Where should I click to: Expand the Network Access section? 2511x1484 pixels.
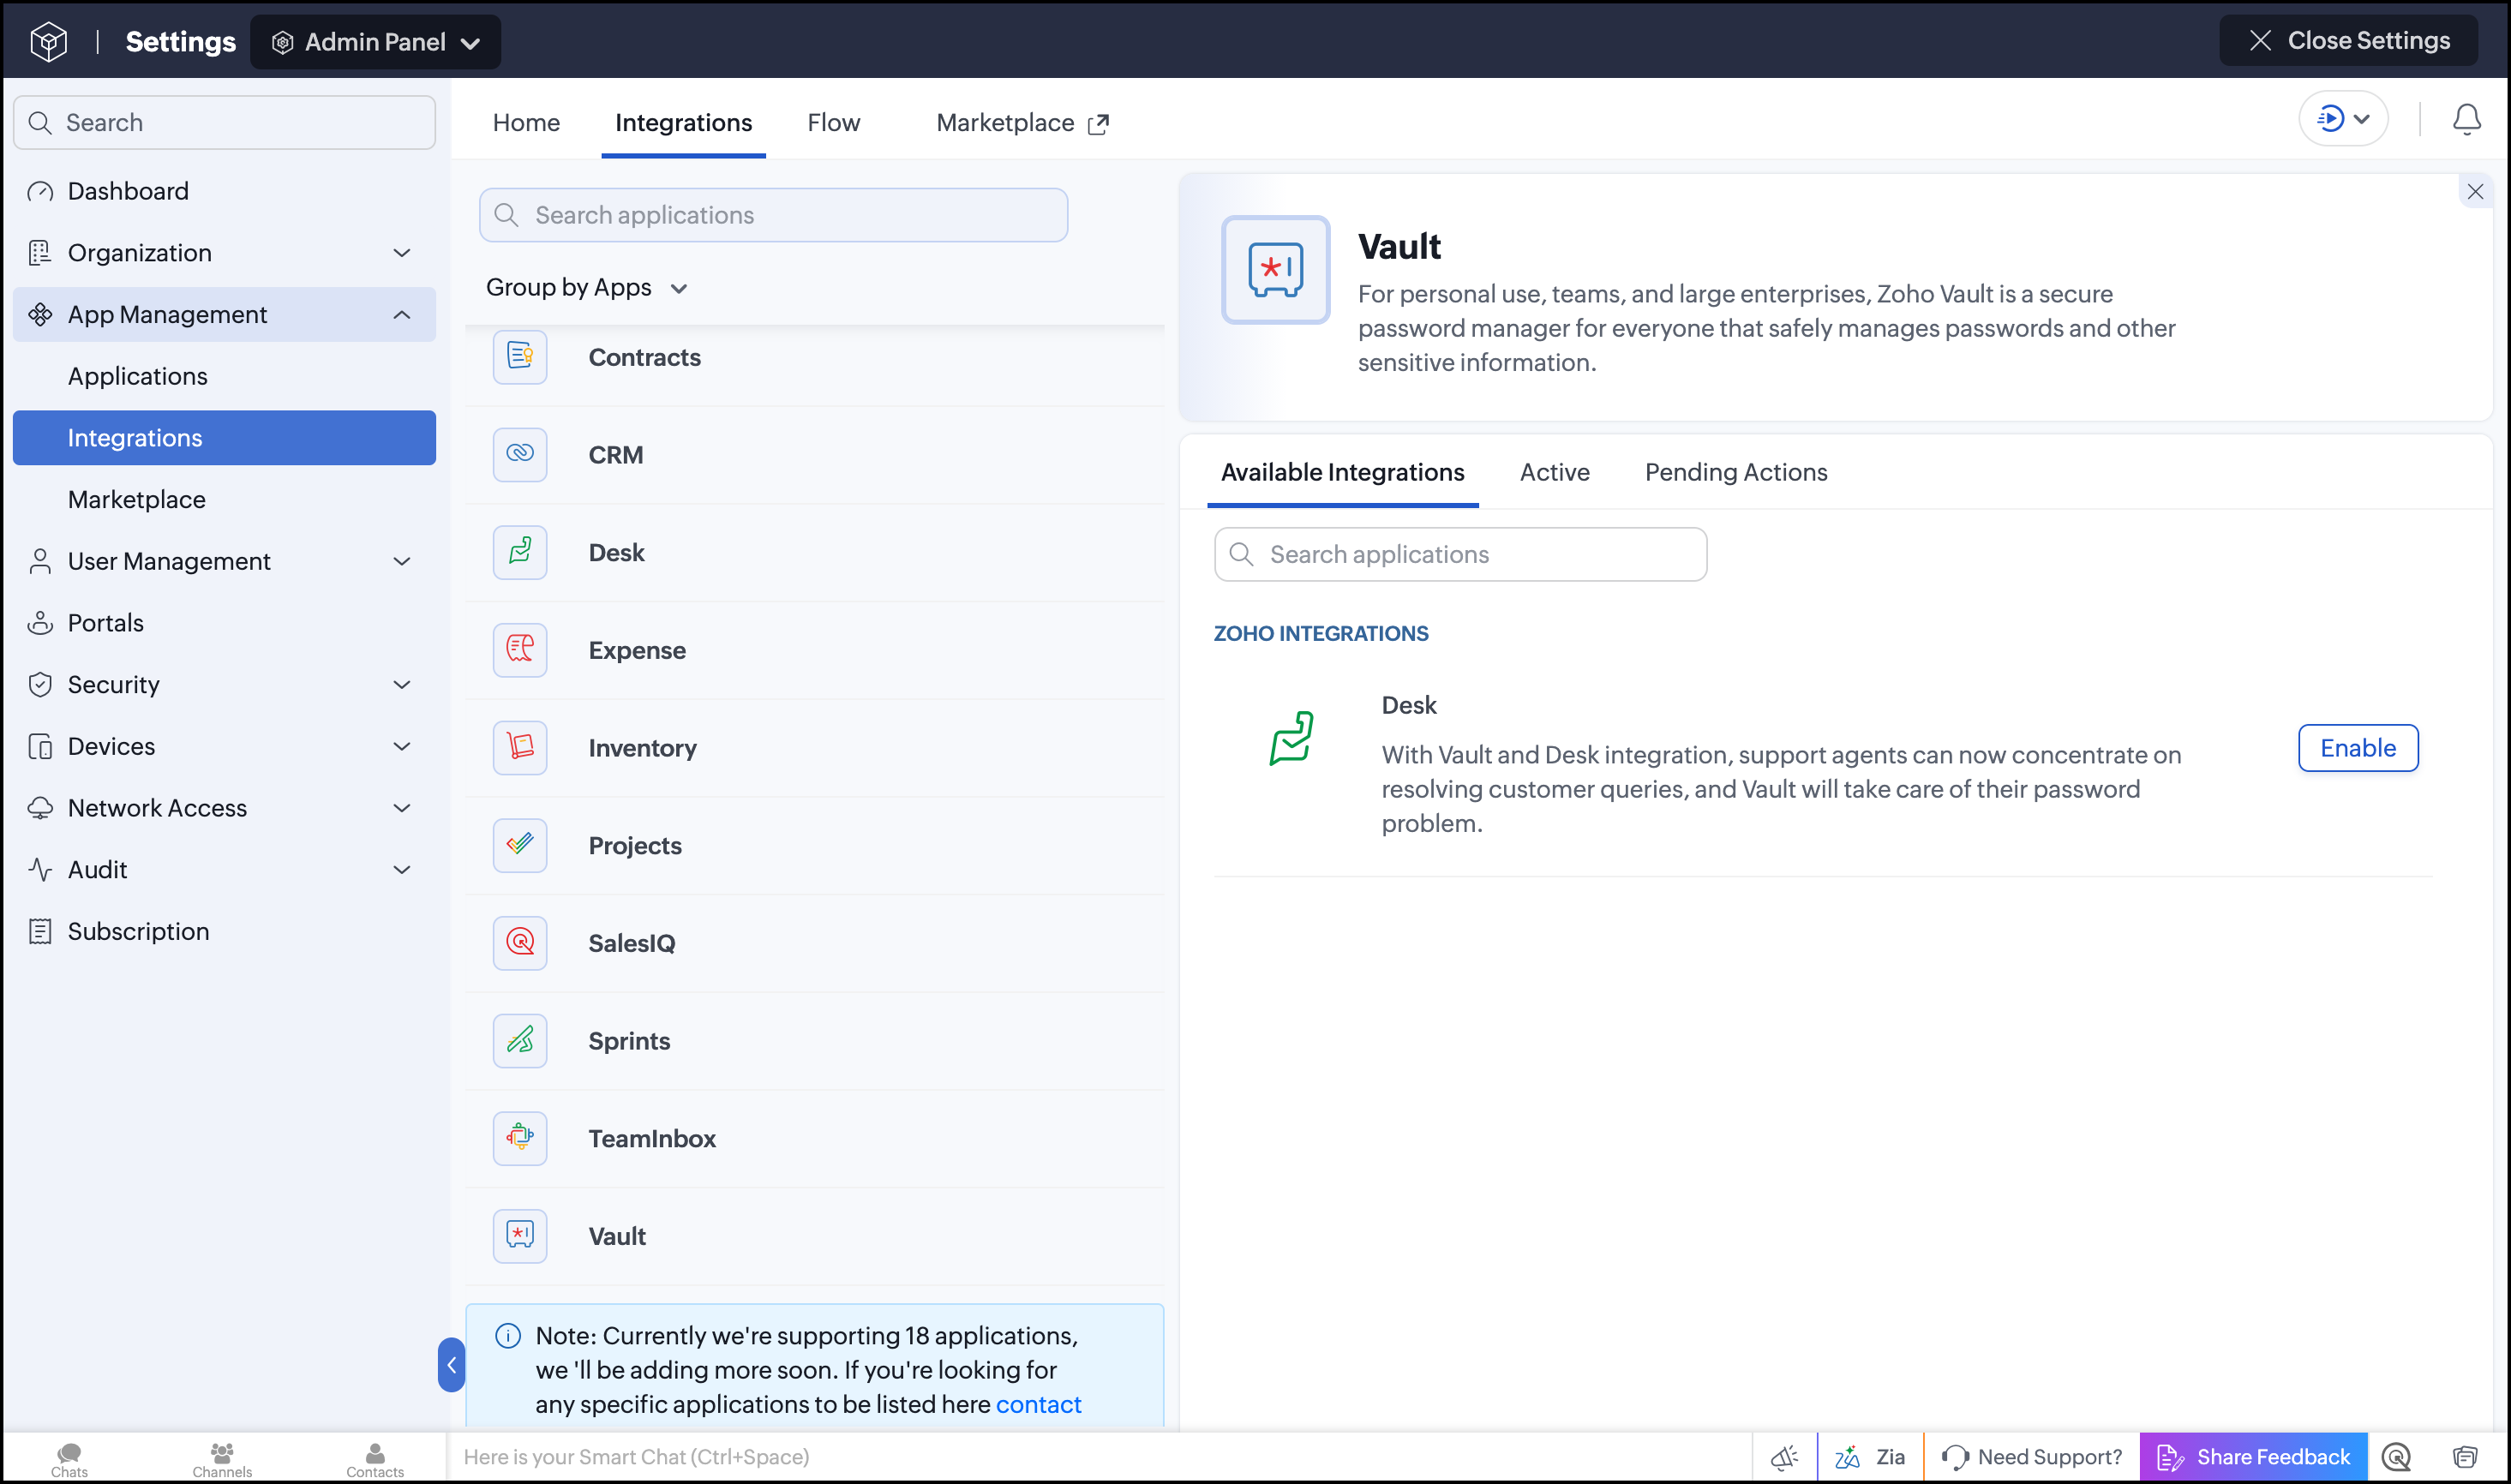(x=402, y=808)
